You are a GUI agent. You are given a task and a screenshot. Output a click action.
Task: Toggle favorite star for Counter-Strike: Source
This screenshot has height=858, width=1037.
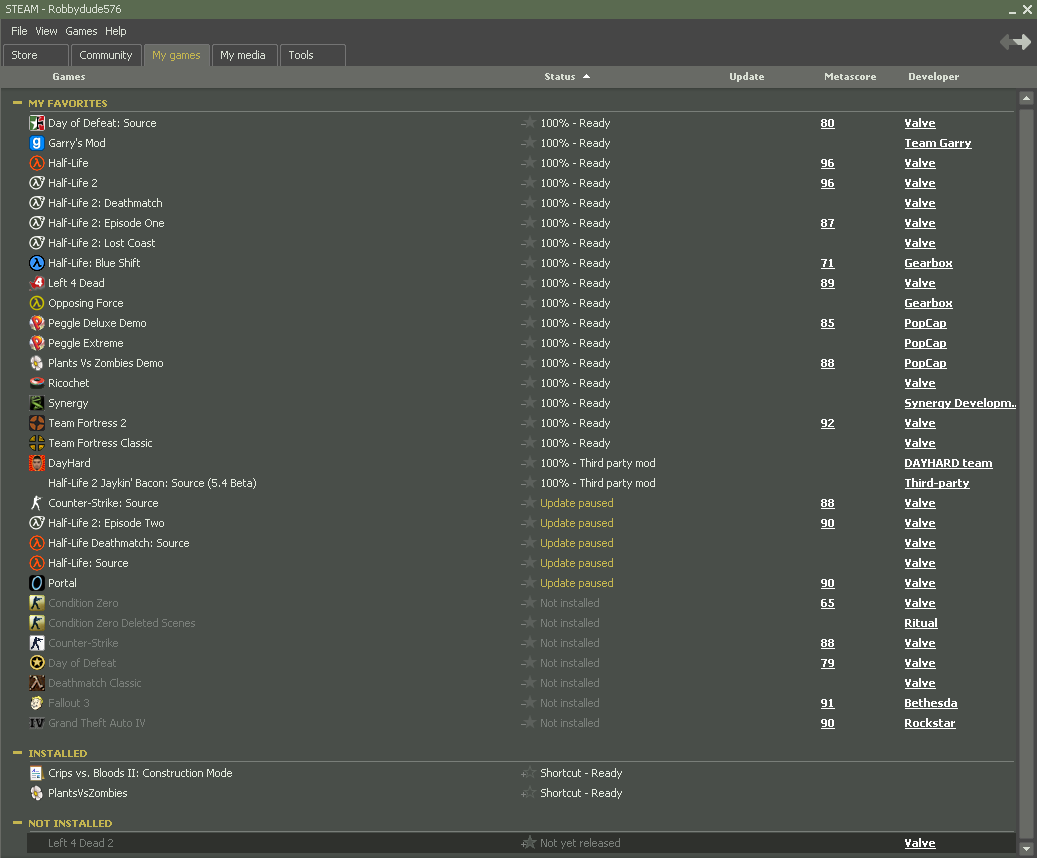[528, 503]
